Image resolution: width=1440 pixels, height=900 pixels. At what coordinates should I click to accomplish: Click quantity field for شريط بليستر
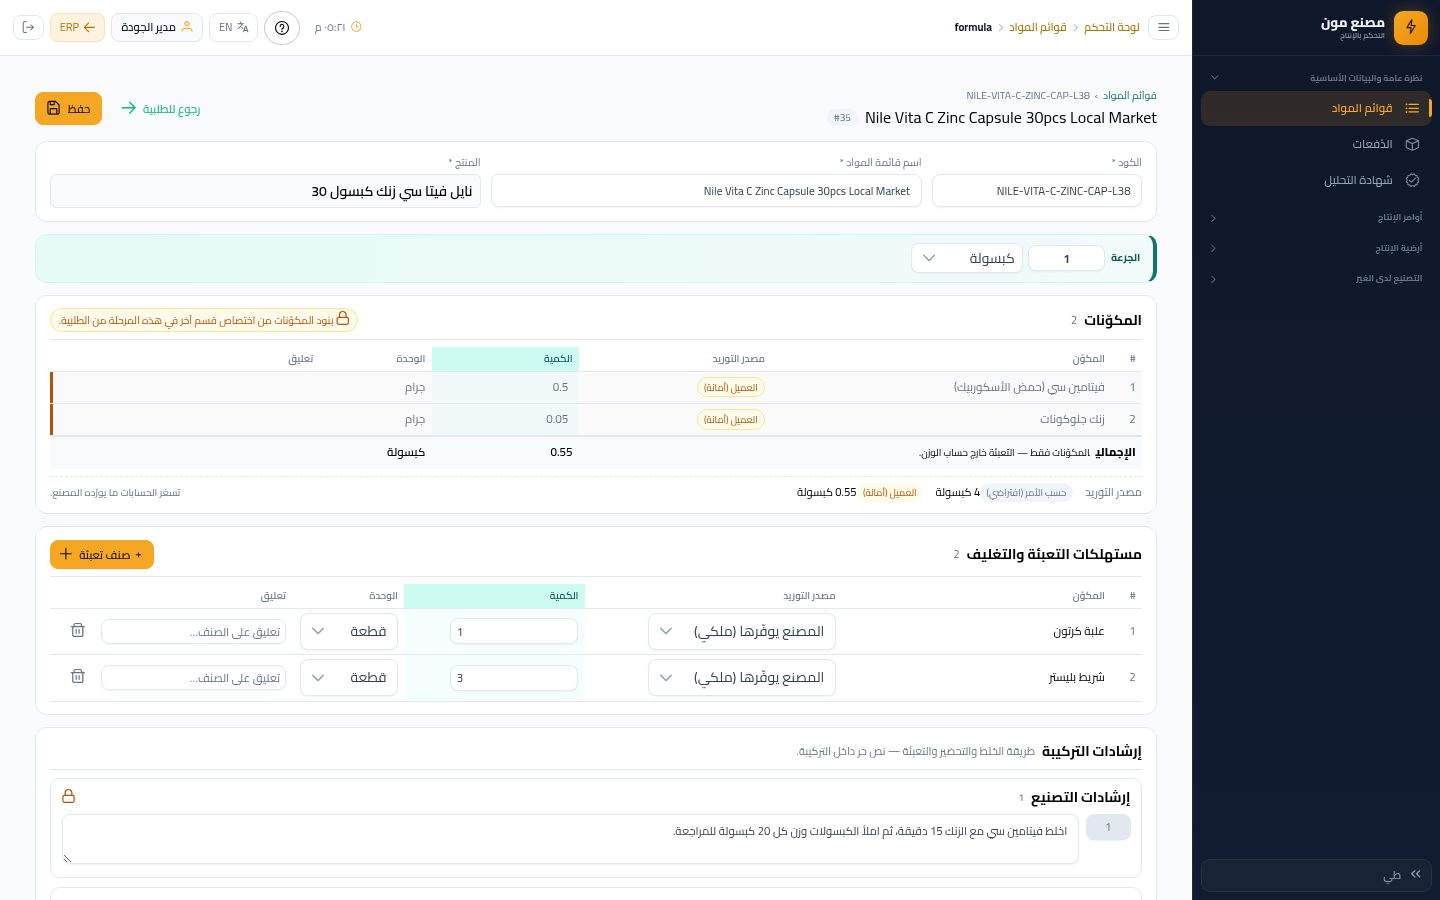coord(514,677)
